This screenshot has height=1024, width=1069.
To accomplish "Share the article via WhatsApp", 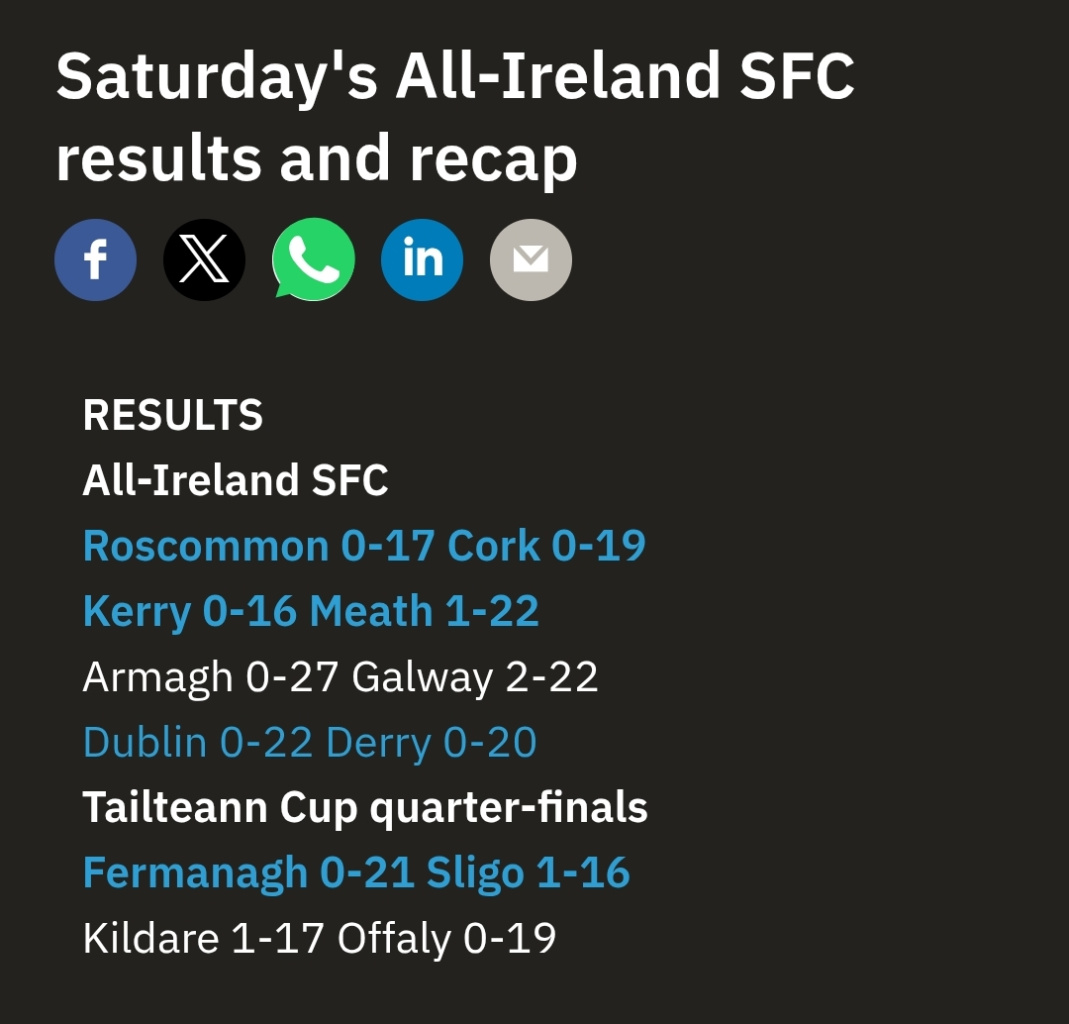I will tap(313, 260).
